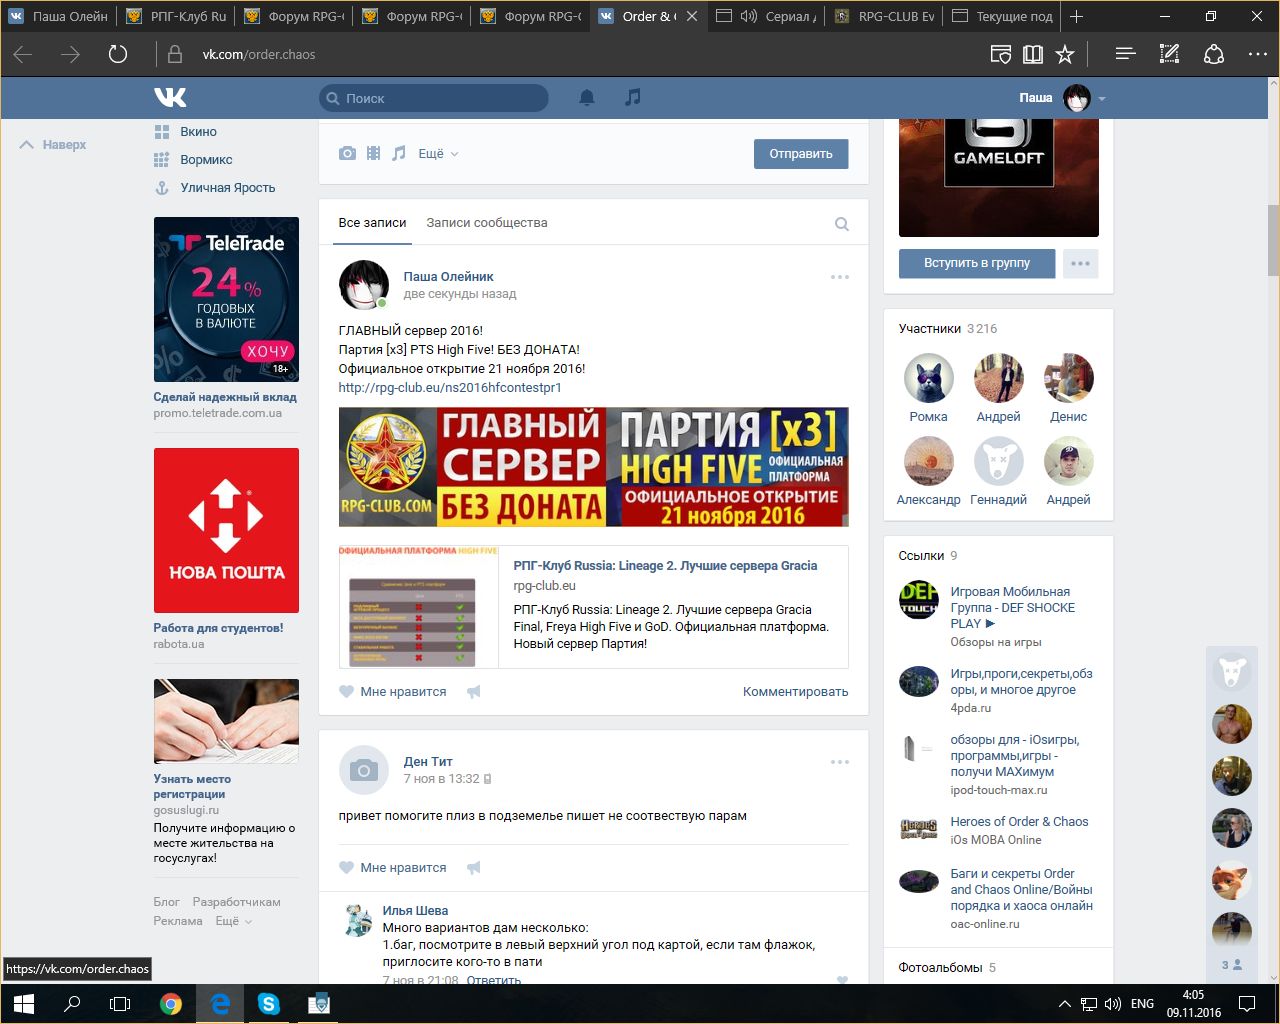Click the Nova Poshta advertisement image
The image size is (1280, 1024).
click(x=226, y=530)
